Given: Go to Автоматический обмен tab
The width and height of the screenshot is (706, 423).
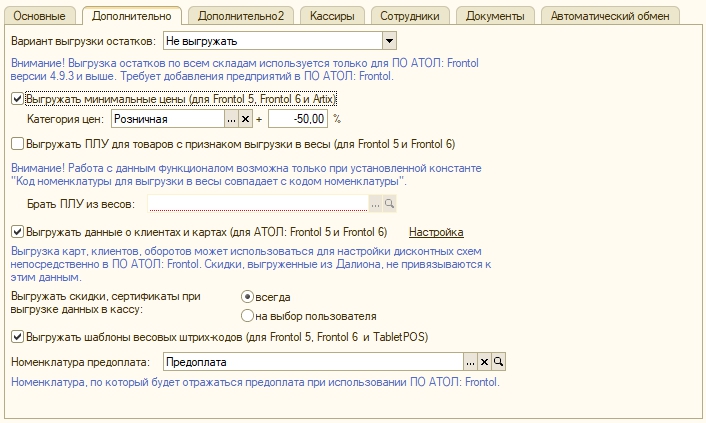Looking at the screenshot, I should [611, 17].
